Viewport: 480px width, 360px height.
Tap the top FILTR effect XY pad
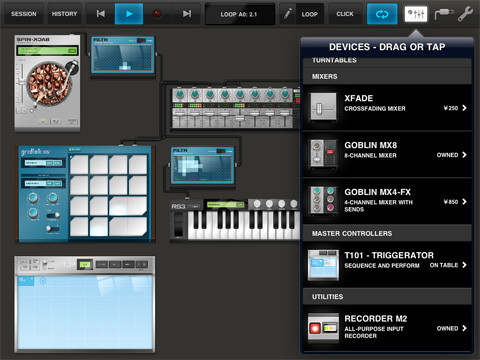[x=123, y=58]
